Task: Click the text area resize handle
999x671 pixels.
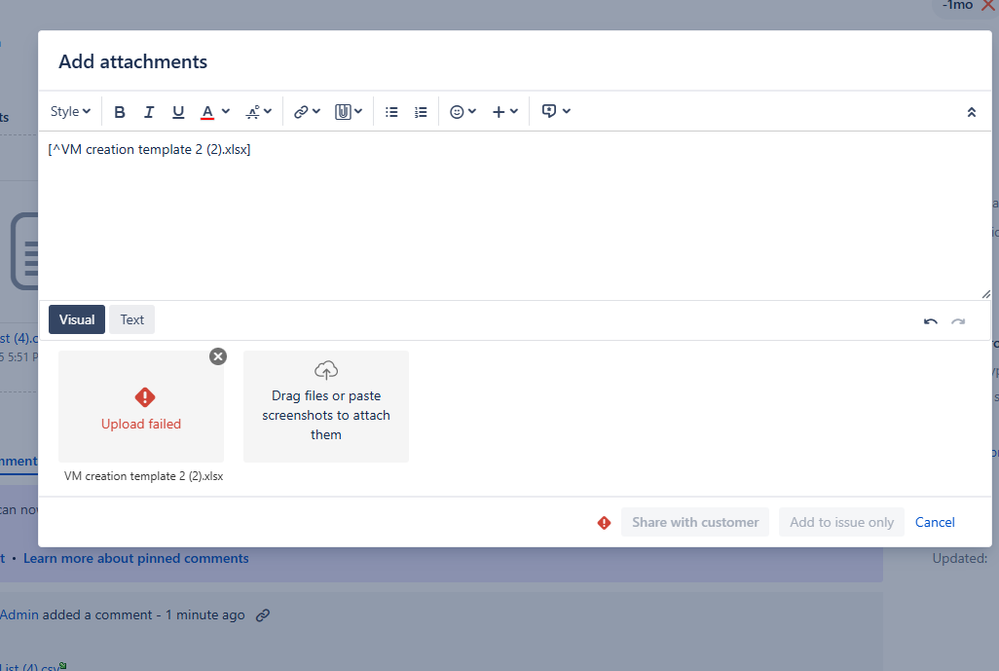Action: click(x=986, y=294)
